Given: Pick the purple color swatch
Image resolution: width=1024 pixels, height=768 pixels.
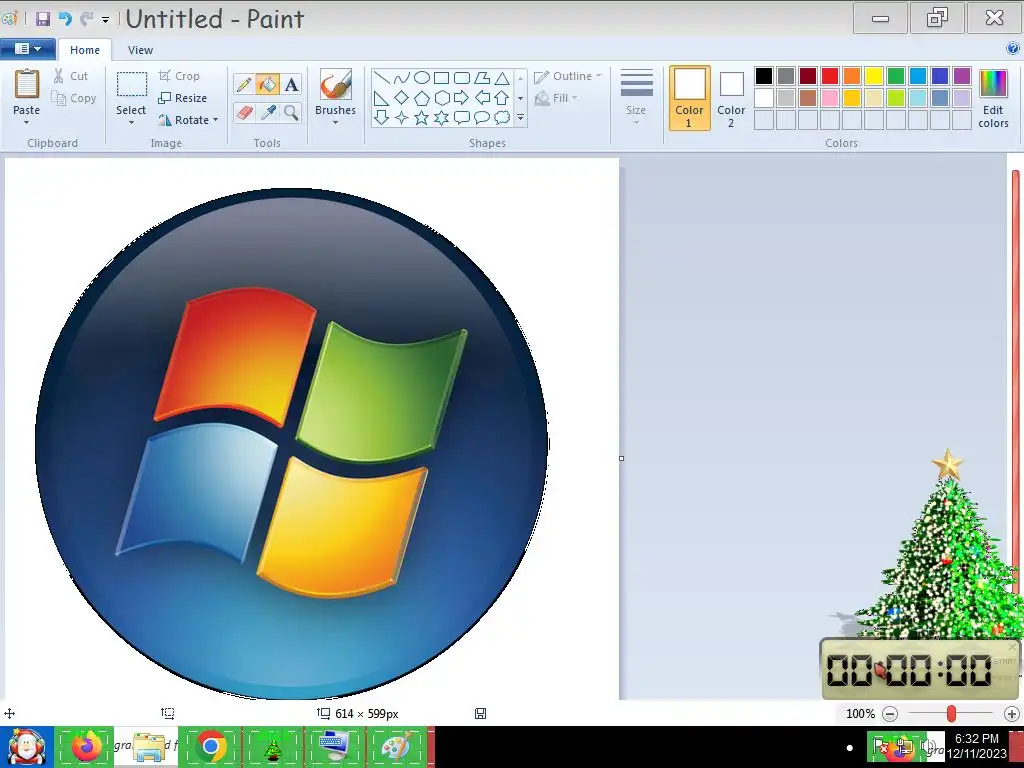Looking at the screenshot, I should 961,76.
